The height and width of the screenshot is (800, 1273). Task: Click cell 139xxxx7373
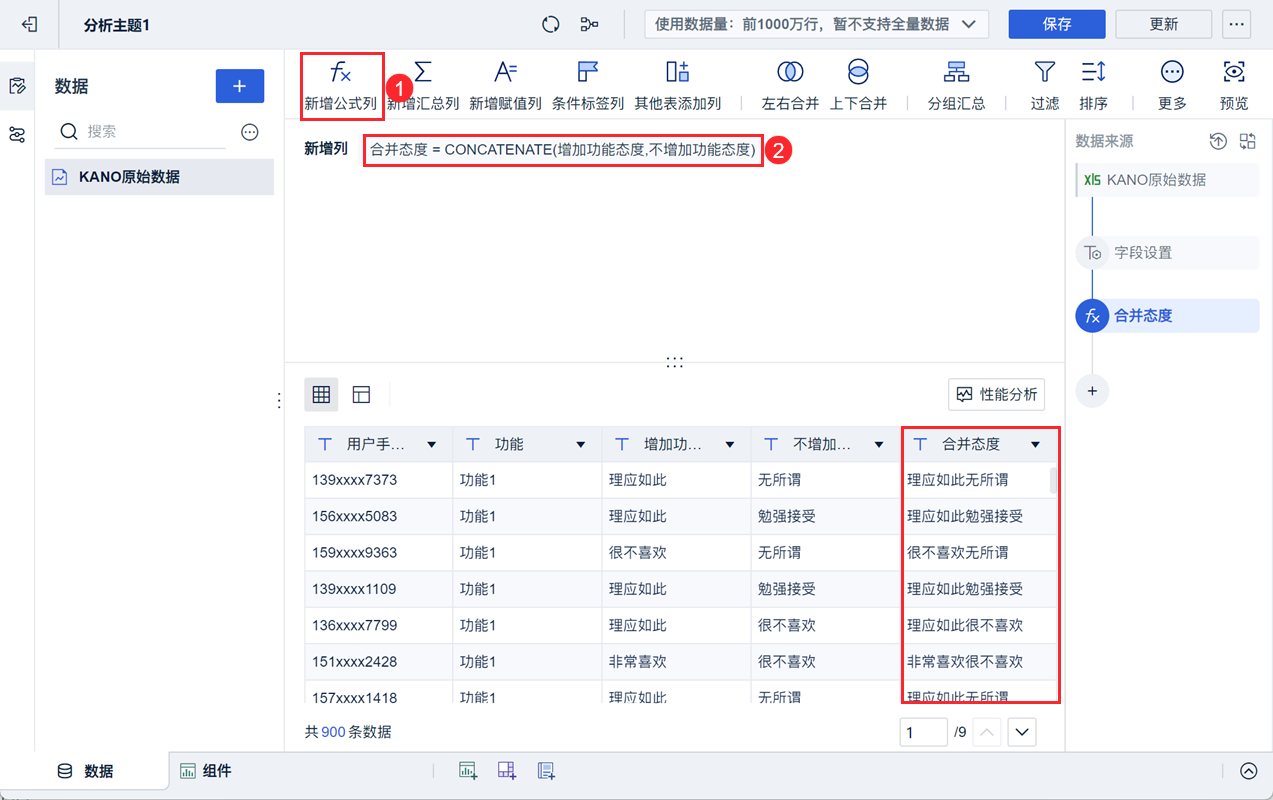(378, 480)
